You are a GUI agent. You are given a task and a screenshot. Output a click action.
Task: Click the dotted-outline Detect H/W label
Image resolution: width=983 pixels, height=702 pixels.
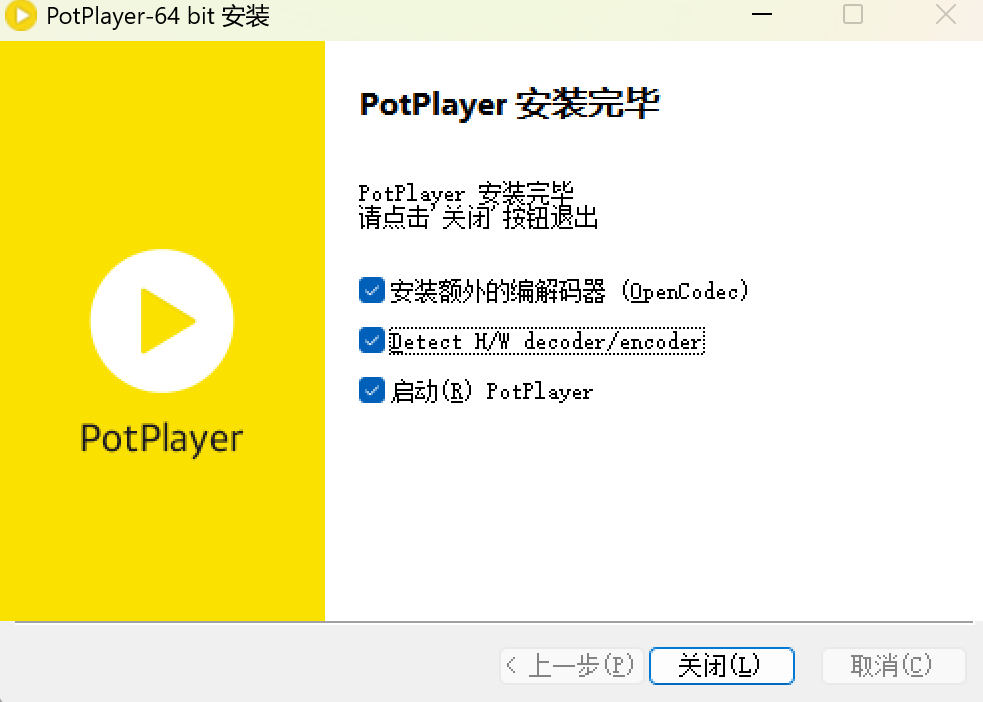pyautogui.click(x=546, y=341)
